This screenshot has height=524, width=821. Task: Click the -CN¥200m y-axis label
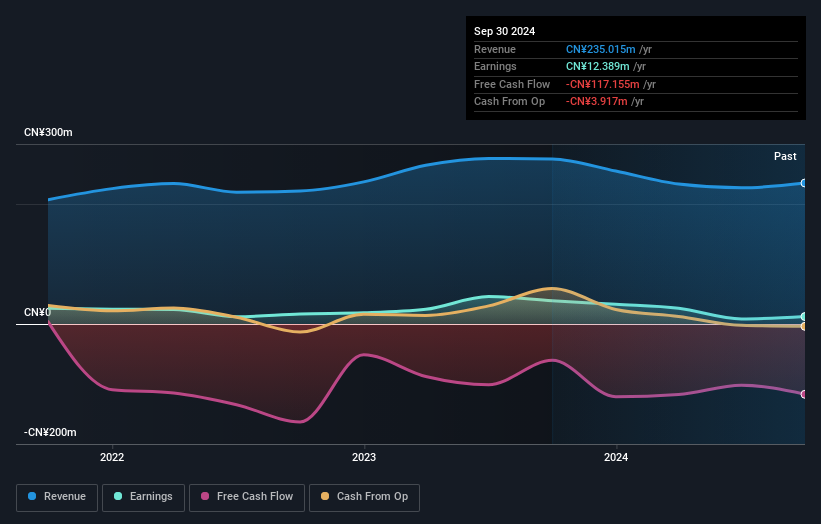(x=50, y=432)
